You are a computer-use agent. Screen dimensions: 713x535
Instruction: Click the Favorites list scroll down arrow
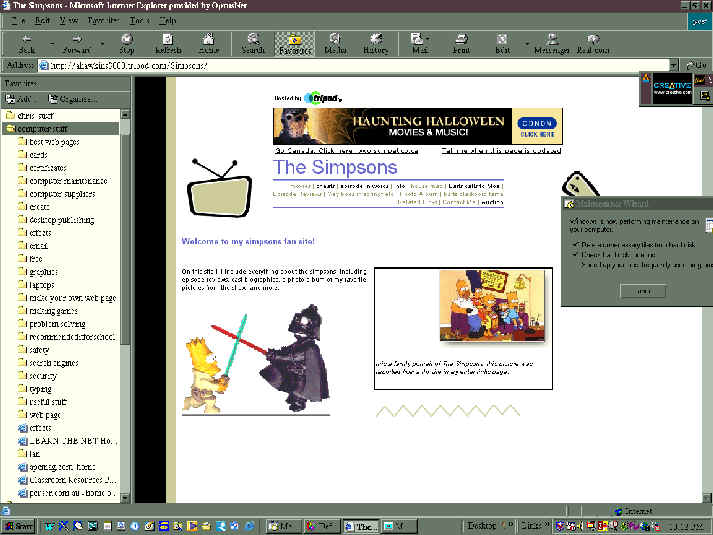coord(125,497)
